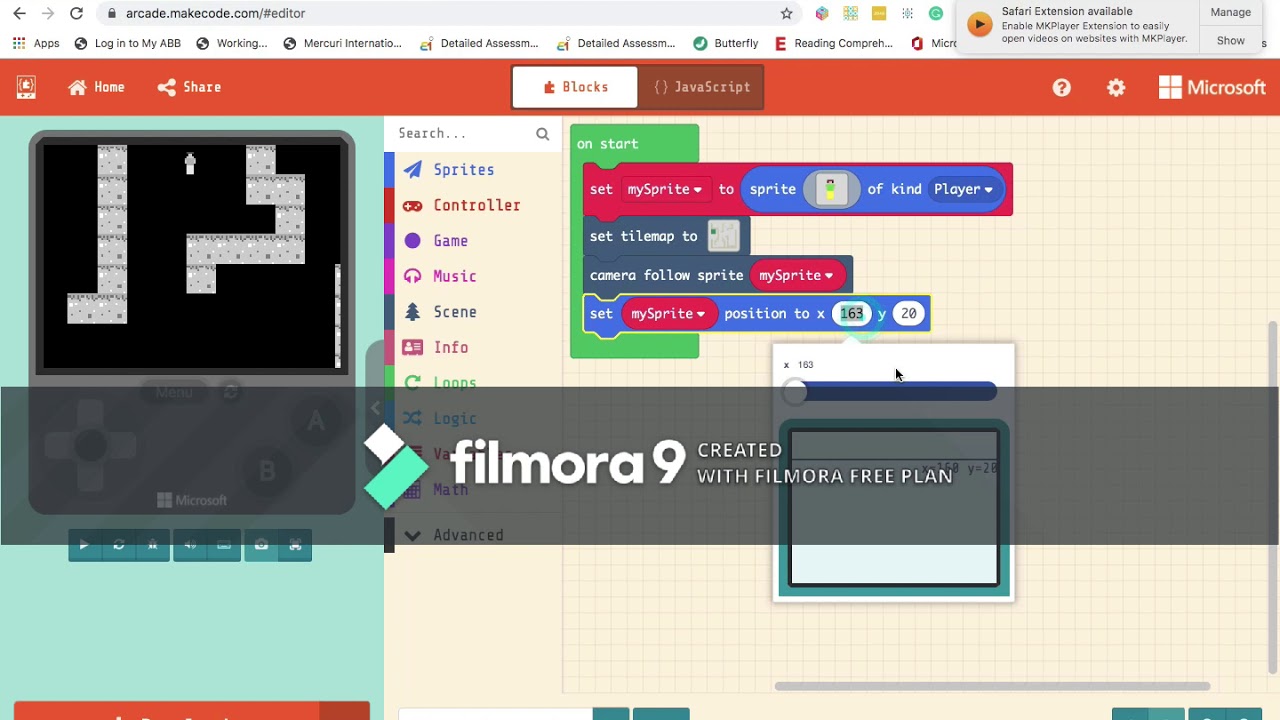Viewport: 1280px width, 720px height.
Task: Click Manage in the extension popup
Action: click(1230, 13)
